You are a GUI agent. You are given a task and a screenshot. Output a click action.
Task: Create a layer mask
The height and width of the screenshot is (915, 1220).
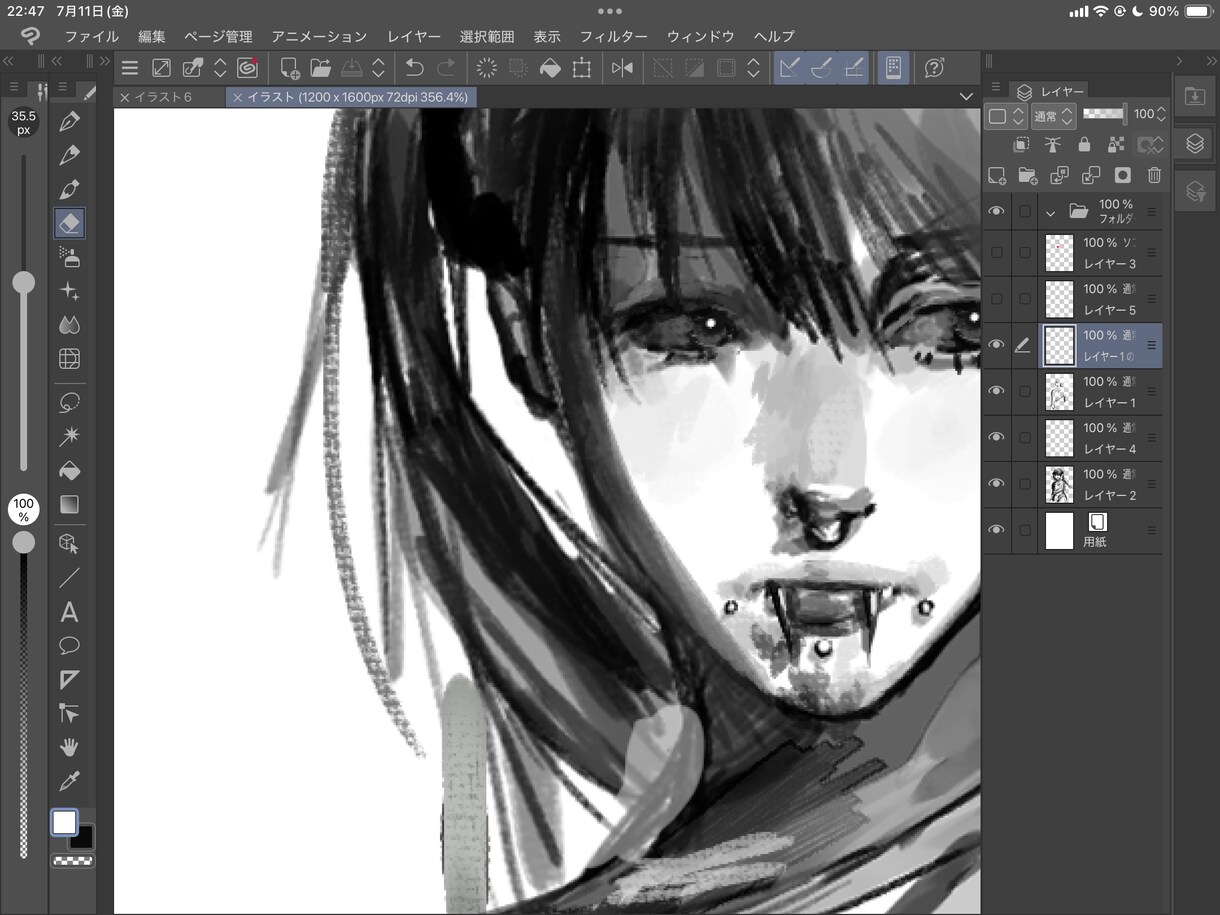tap(1123, 175)
